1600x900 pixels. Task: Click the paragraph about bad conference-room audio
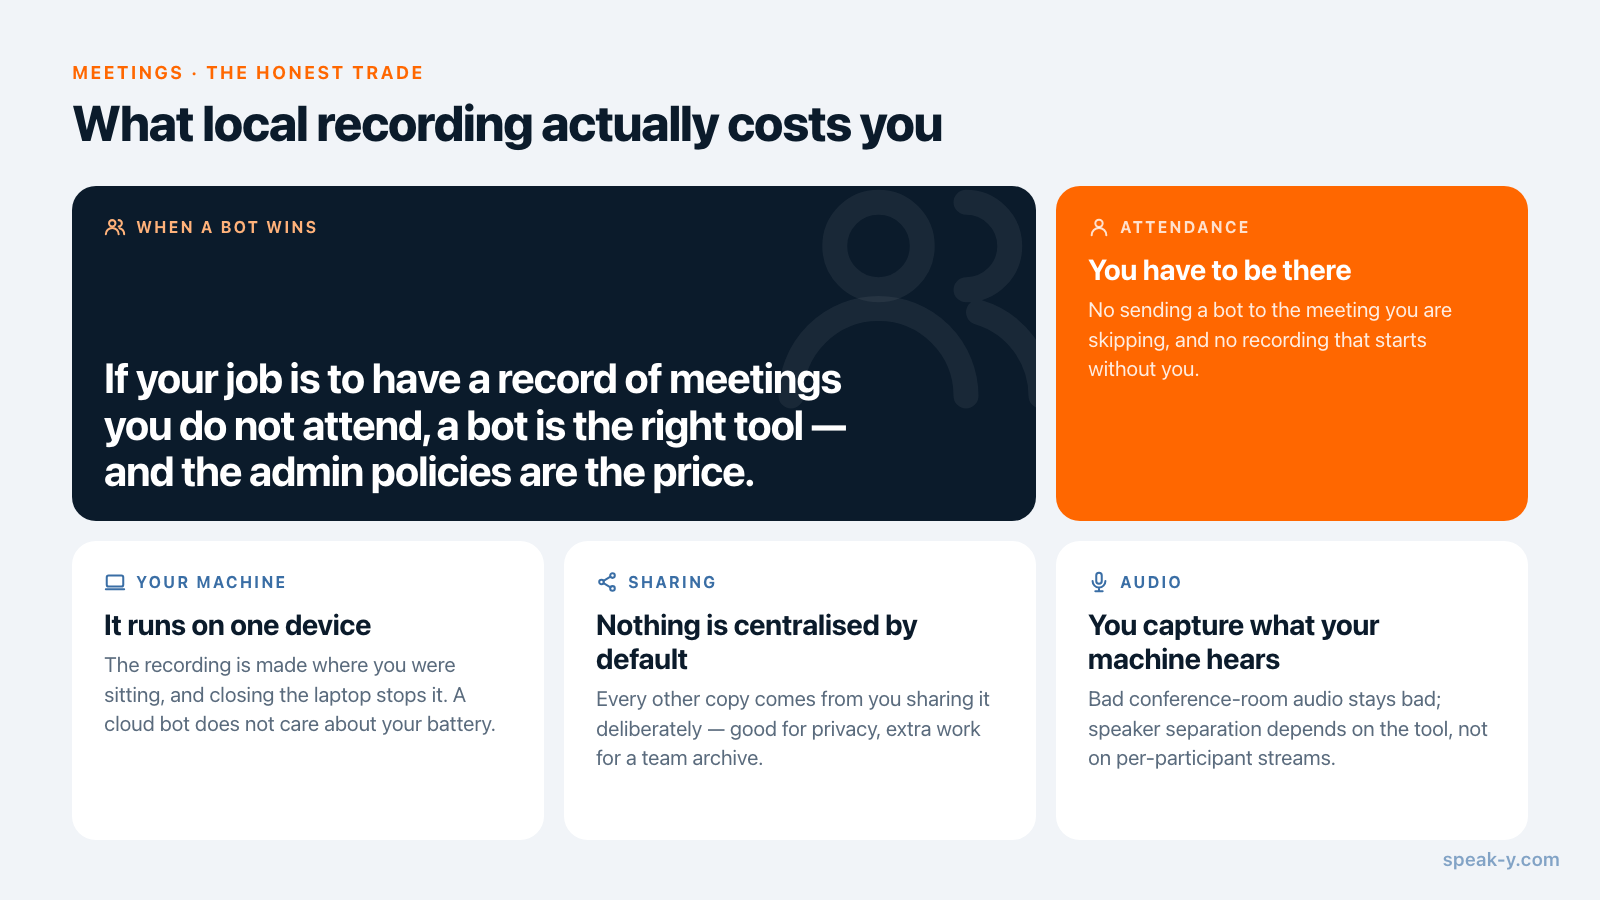(1288, 729)
